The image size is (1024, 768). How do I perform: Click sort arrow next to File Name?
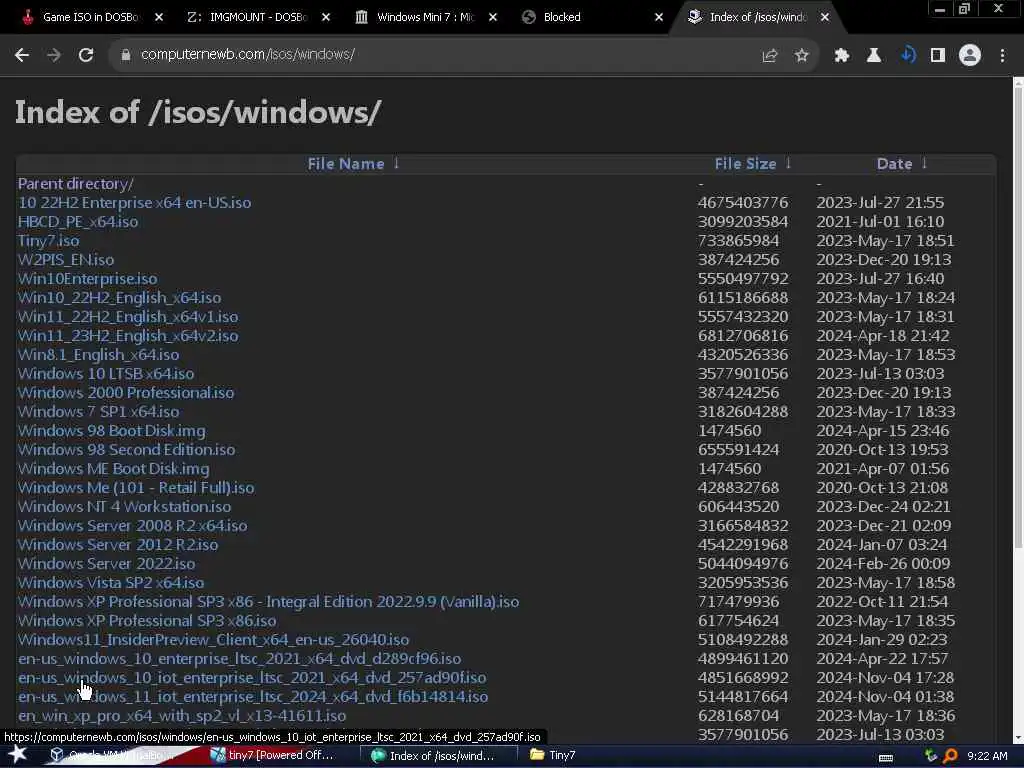(396, 163)
